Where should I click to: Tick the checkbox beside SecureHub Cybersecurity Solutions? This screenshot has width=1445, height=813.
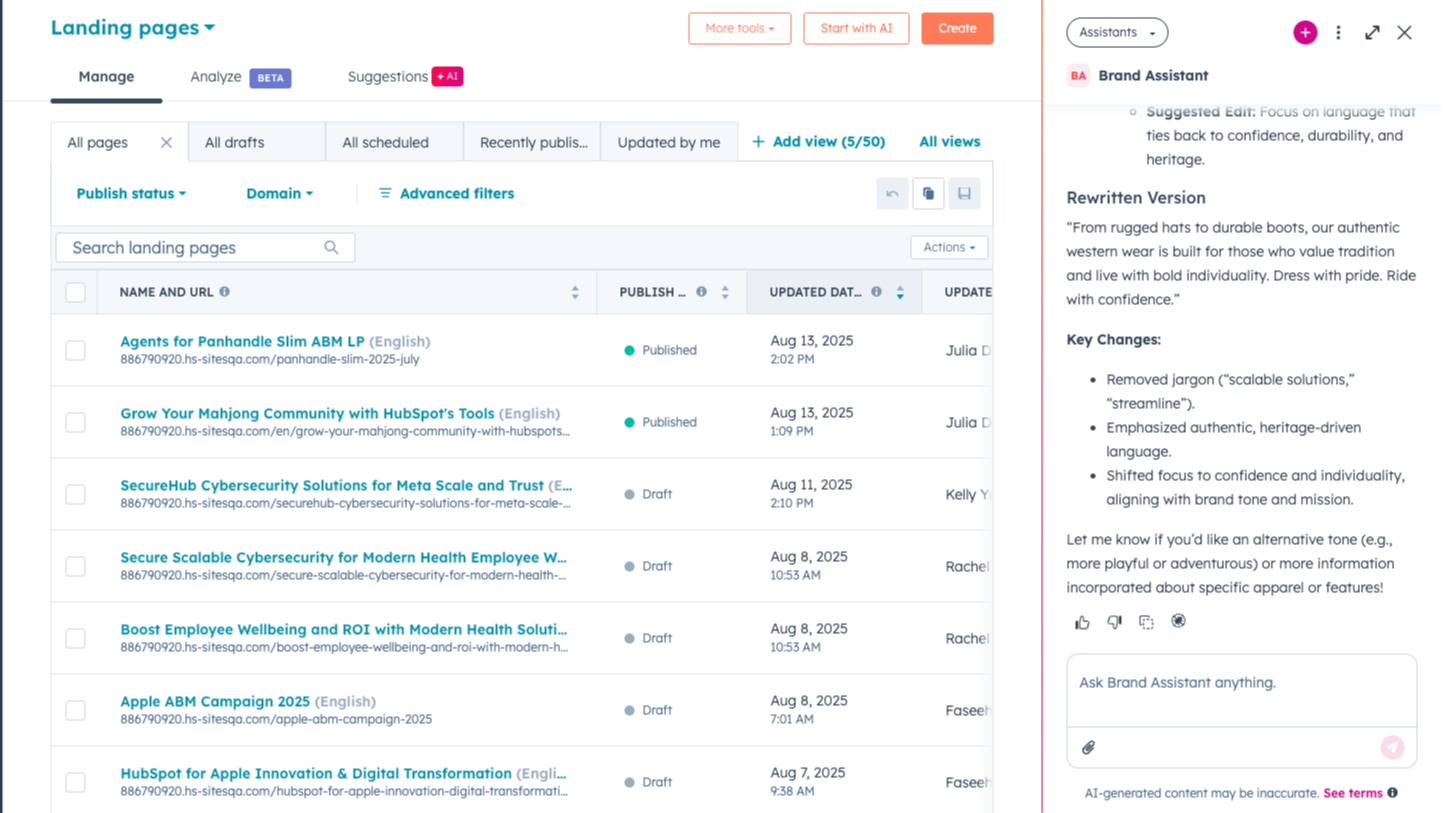coord(75,494)
